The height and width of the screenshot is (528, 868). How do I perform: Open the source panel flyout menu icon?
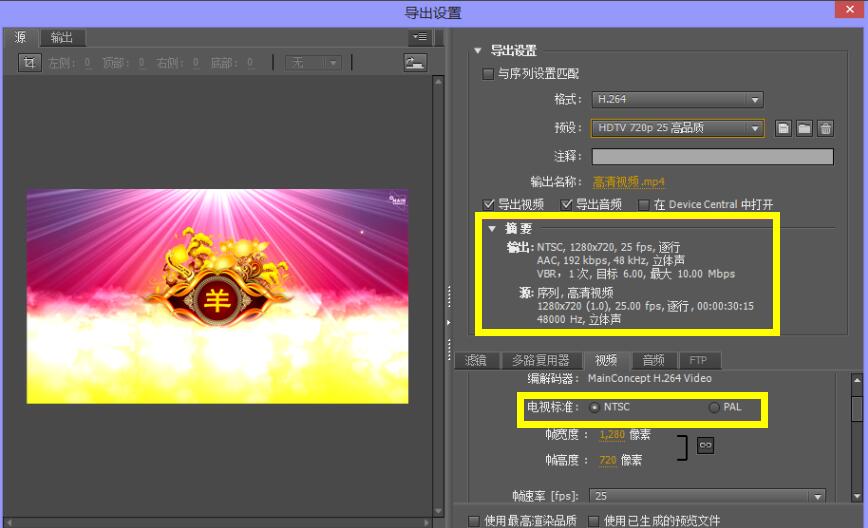(419, 37)
